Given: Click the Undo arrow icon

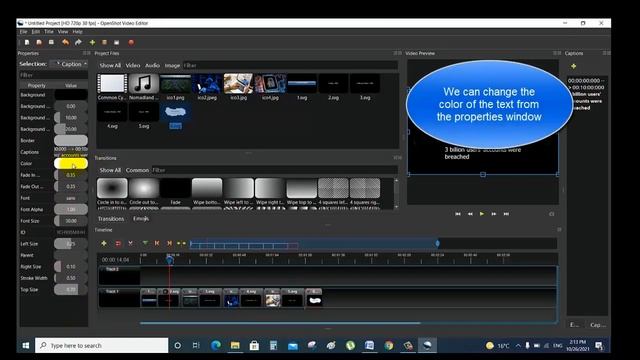Looking at the screenshot, I should (65, 42).
